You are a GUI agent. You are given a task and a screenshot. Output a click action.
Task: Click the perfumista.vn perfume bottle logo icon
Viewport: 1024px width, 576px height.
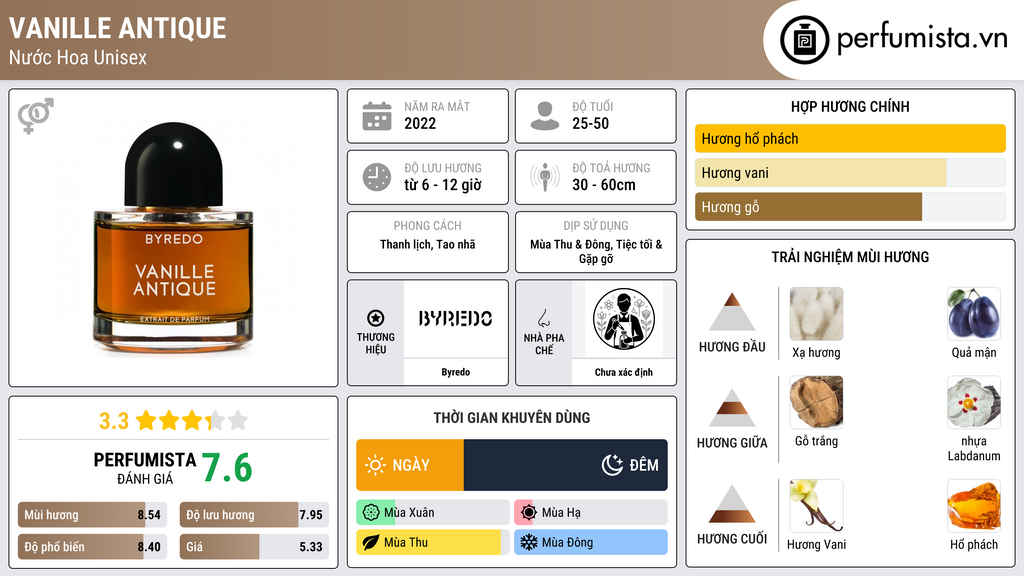pyautogui.click(x=804, y=40)
